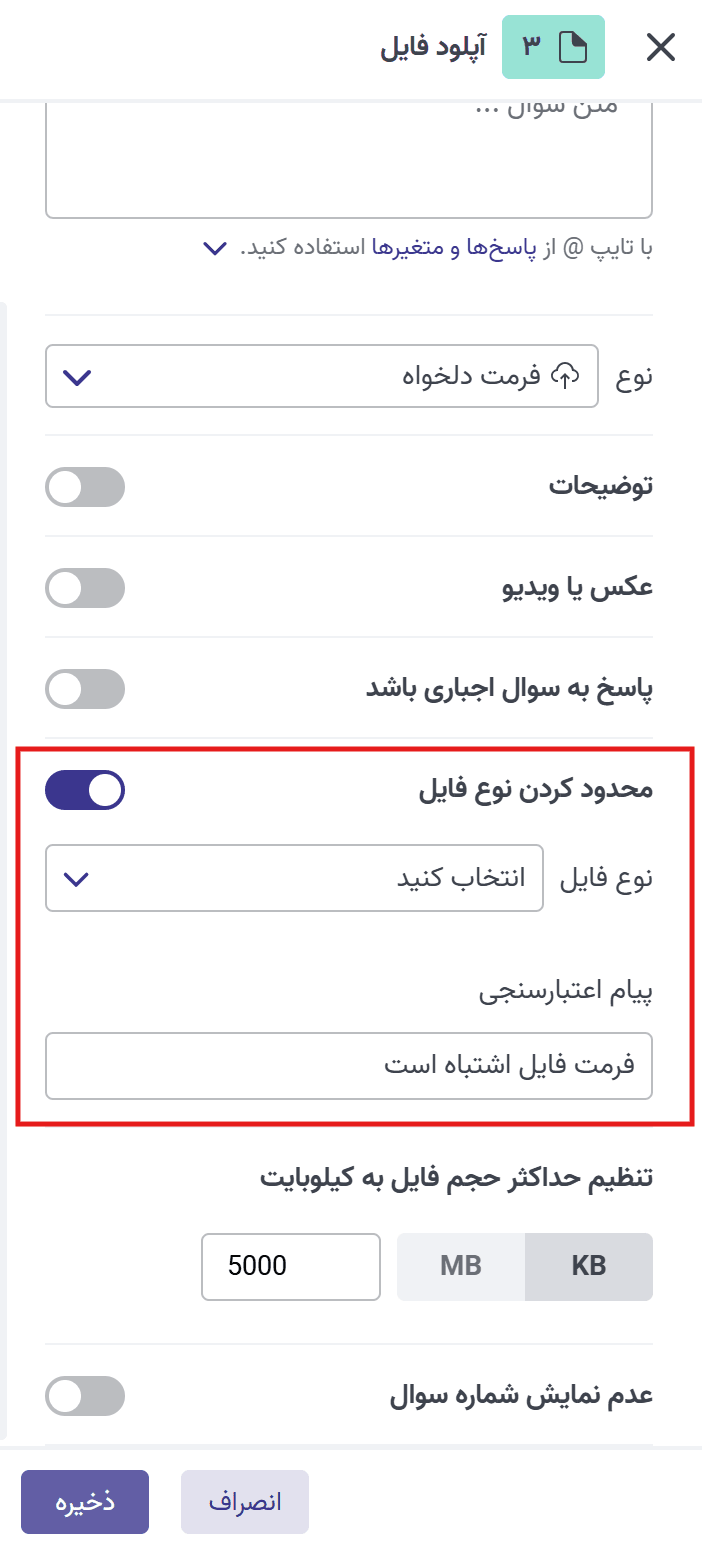702x1547 pixels.
Task: Click the ذخیره save button
Action: [85, 1501]
